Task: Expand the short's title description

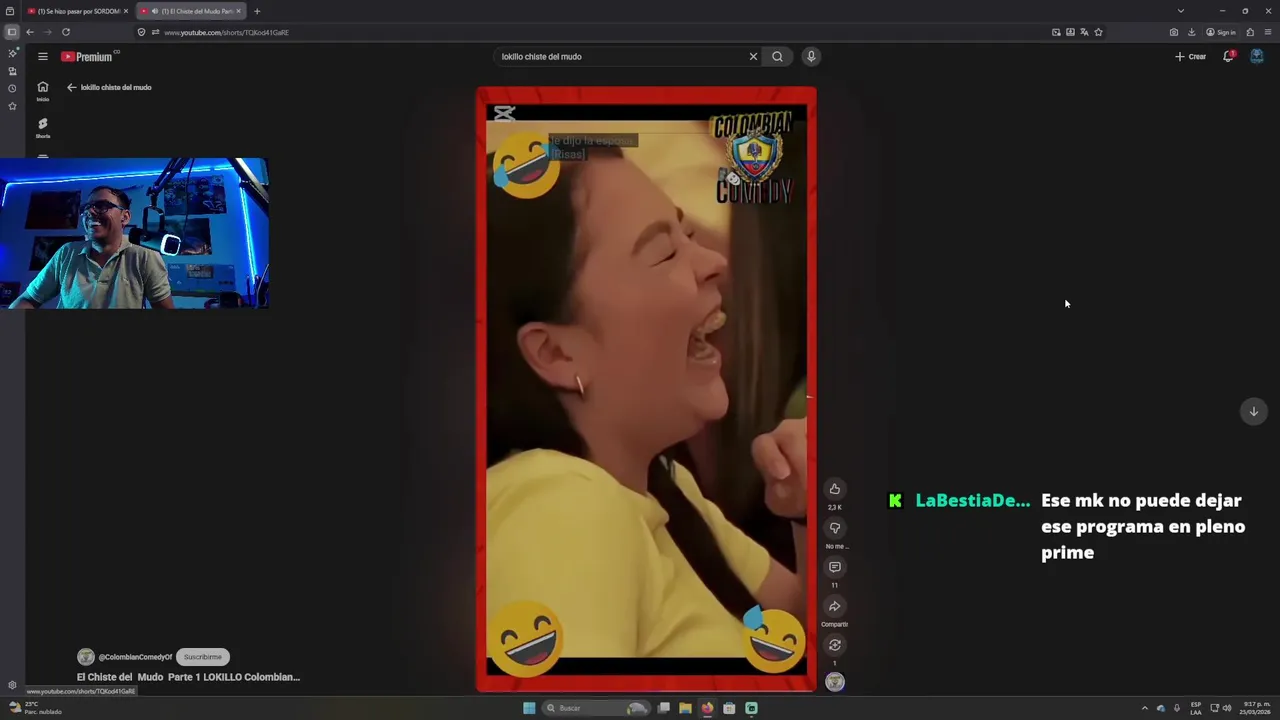Action: 188,677
